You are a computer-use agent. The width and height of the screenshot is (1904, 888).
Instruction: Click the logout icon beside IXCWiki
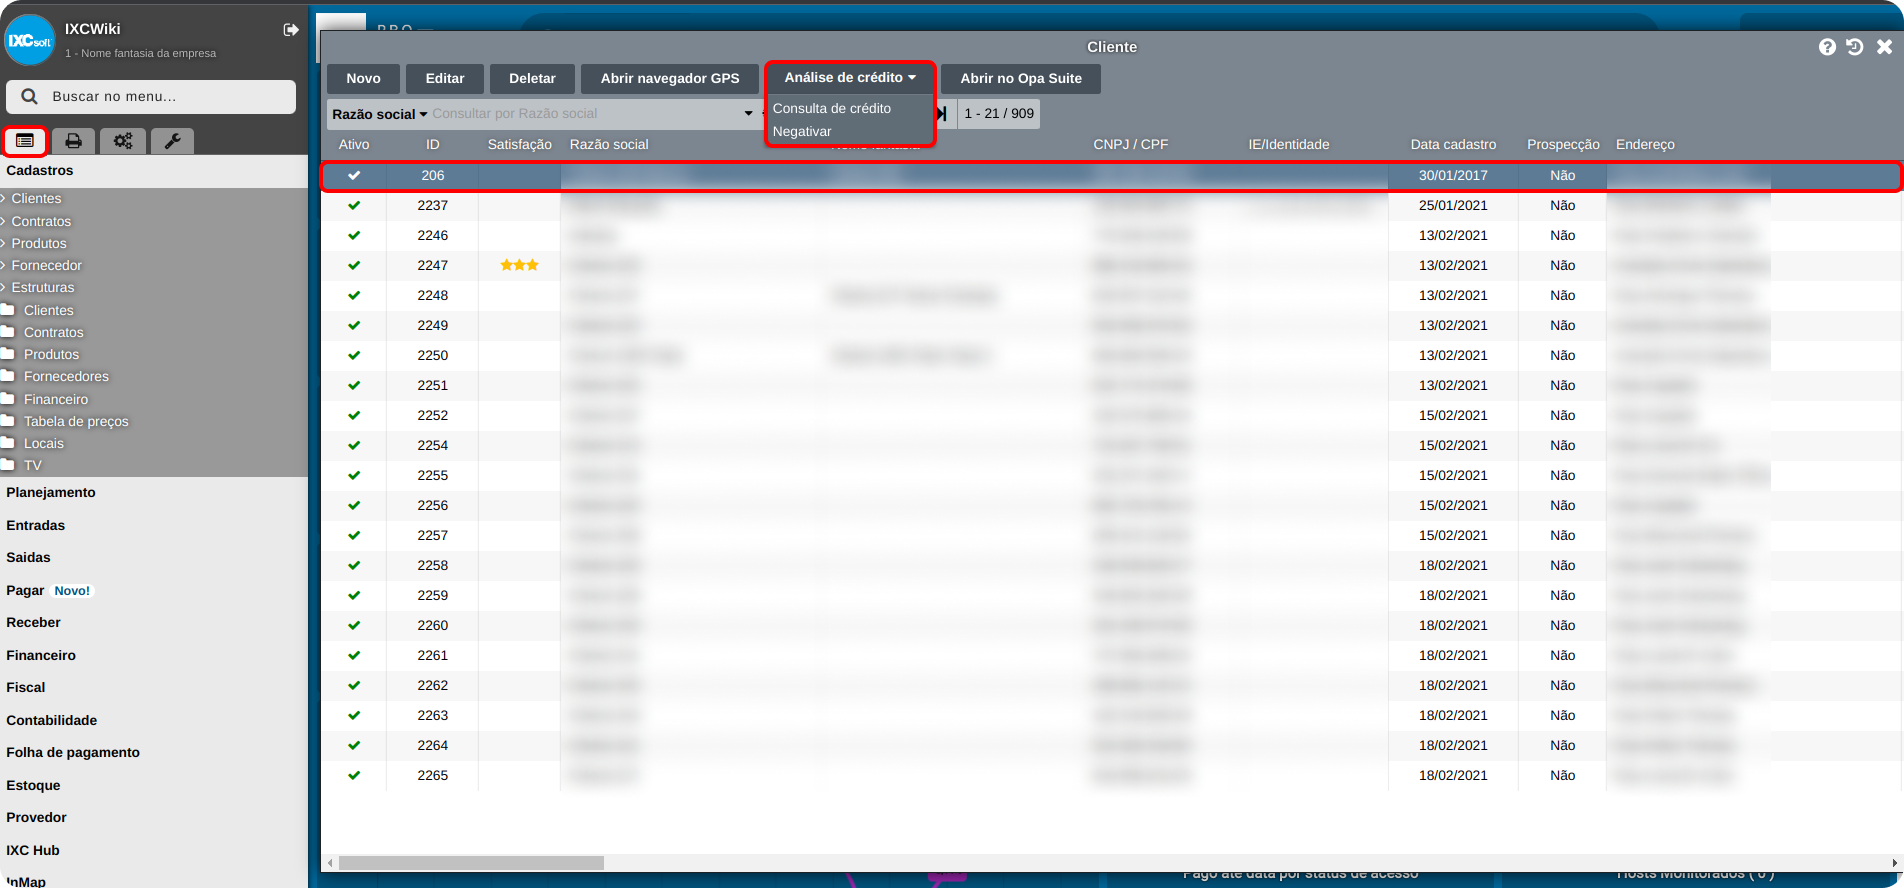click(291, 30)
